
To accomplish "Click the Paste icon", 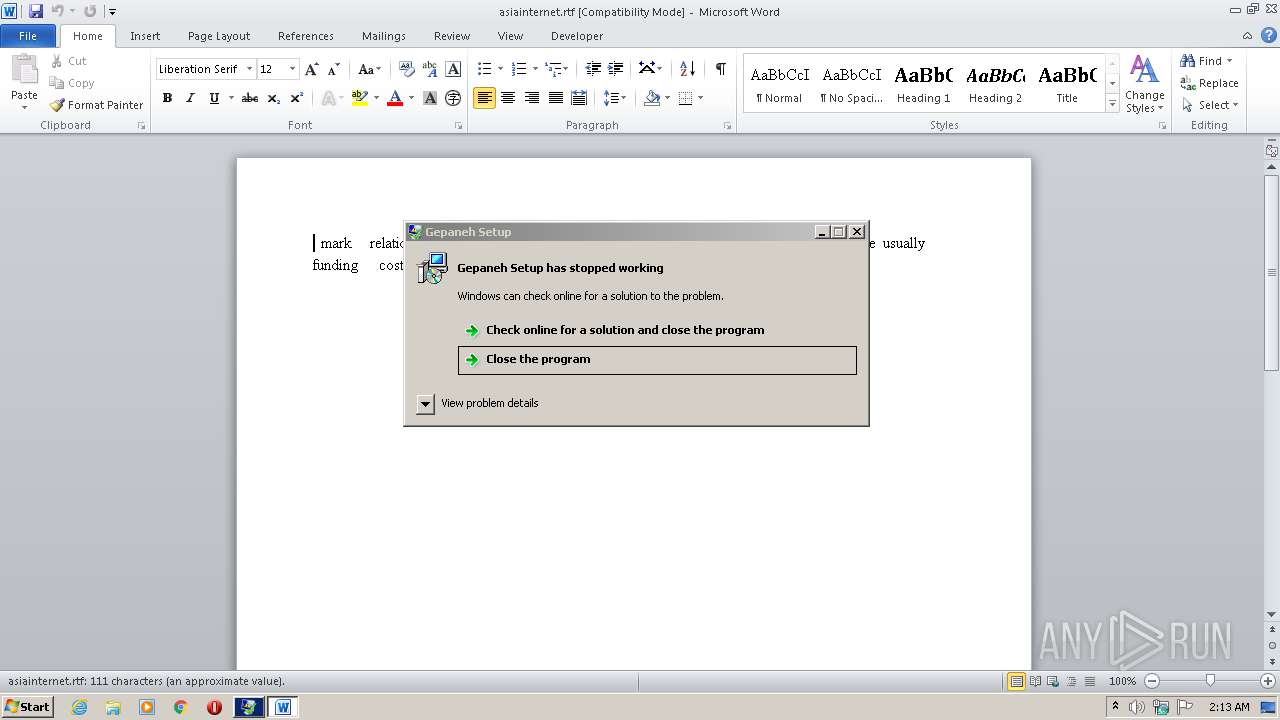I will pos(24,70).
